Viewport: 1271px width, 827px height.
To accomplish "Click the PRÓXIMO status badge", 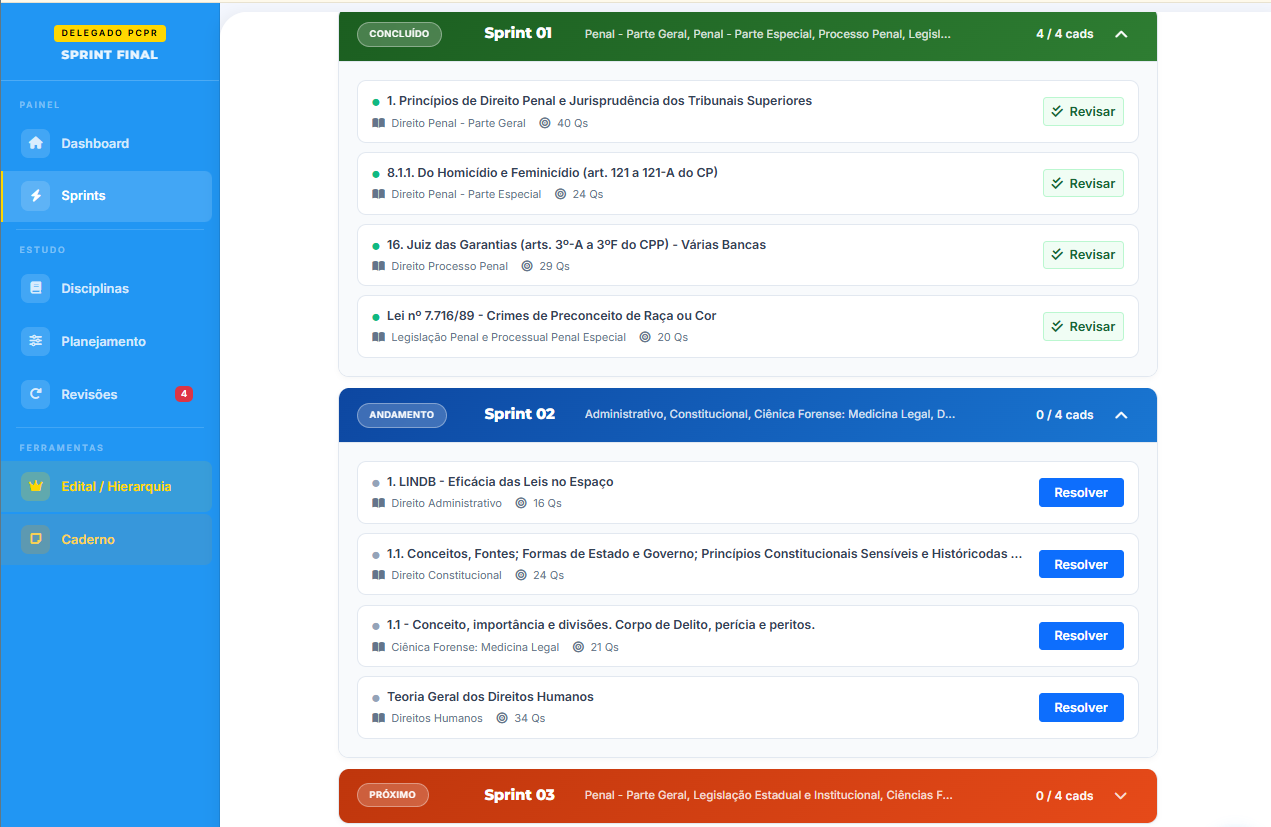I will pos(393,796).
